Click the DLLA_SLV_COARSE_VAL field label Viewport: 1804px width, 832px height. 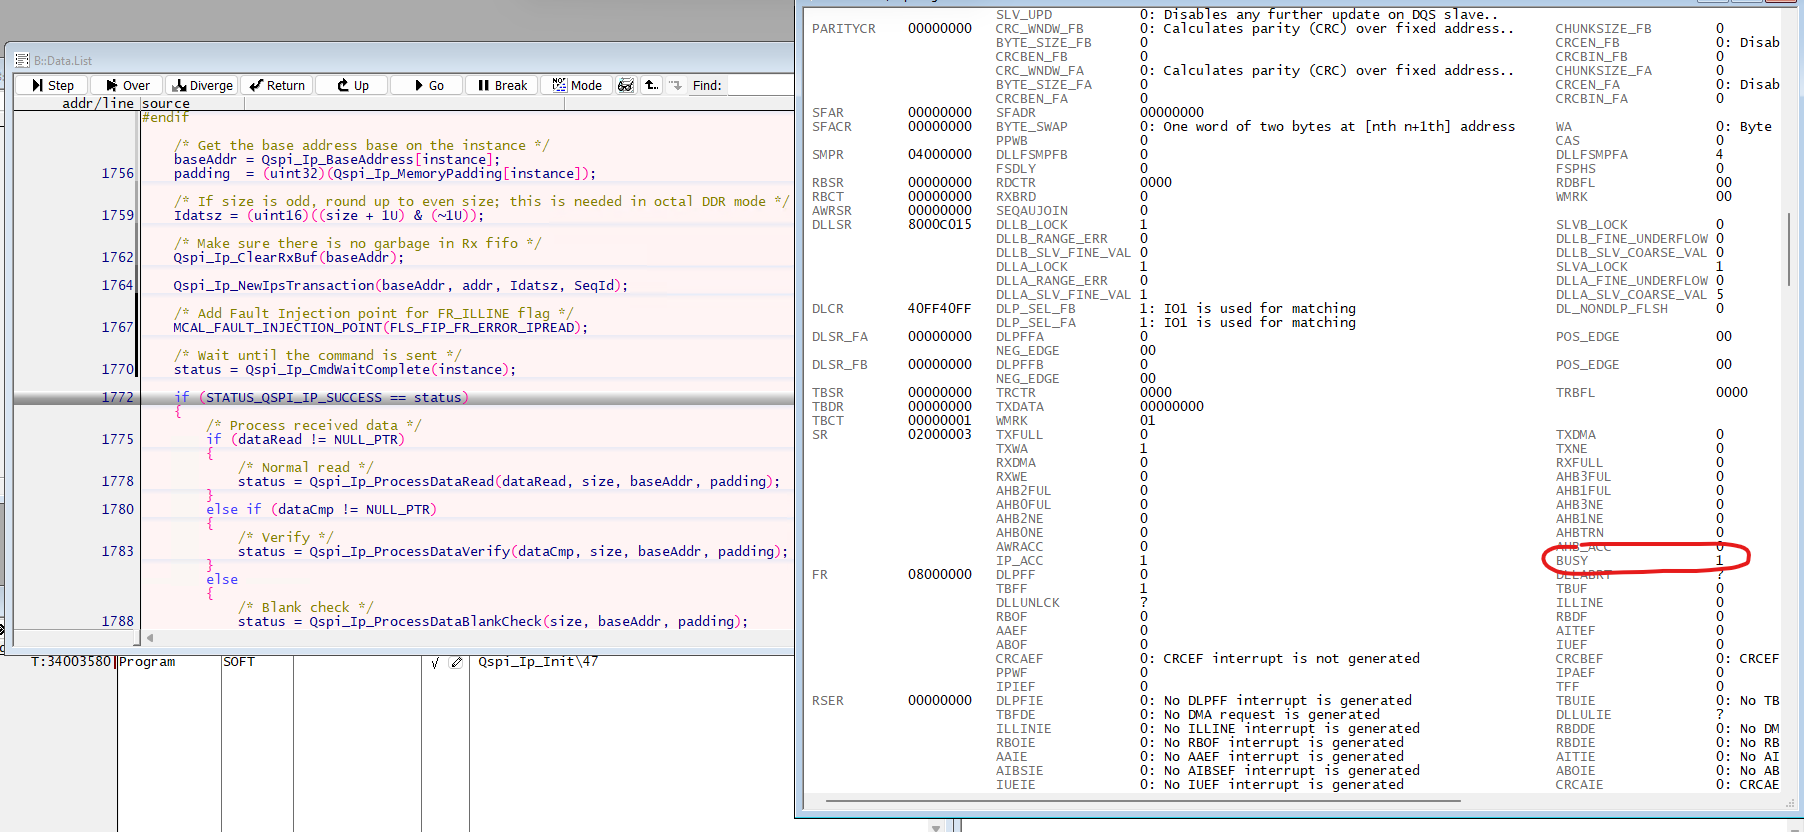click(1632, 295)
